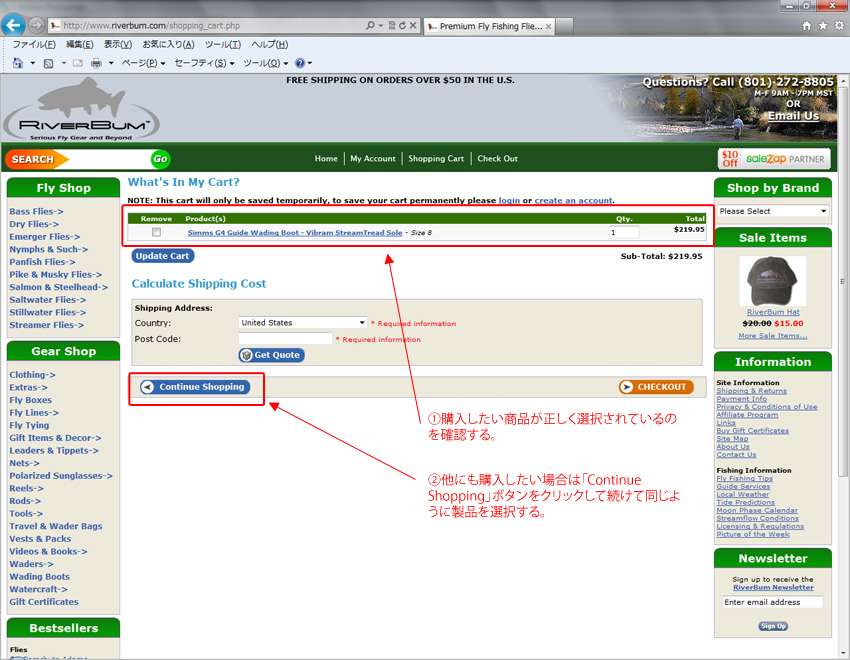The width and height of the screenshot is (850, 660).
Task: Open the Shop by Brand Please Select dropdown
Action: click(x=773, y=211)
